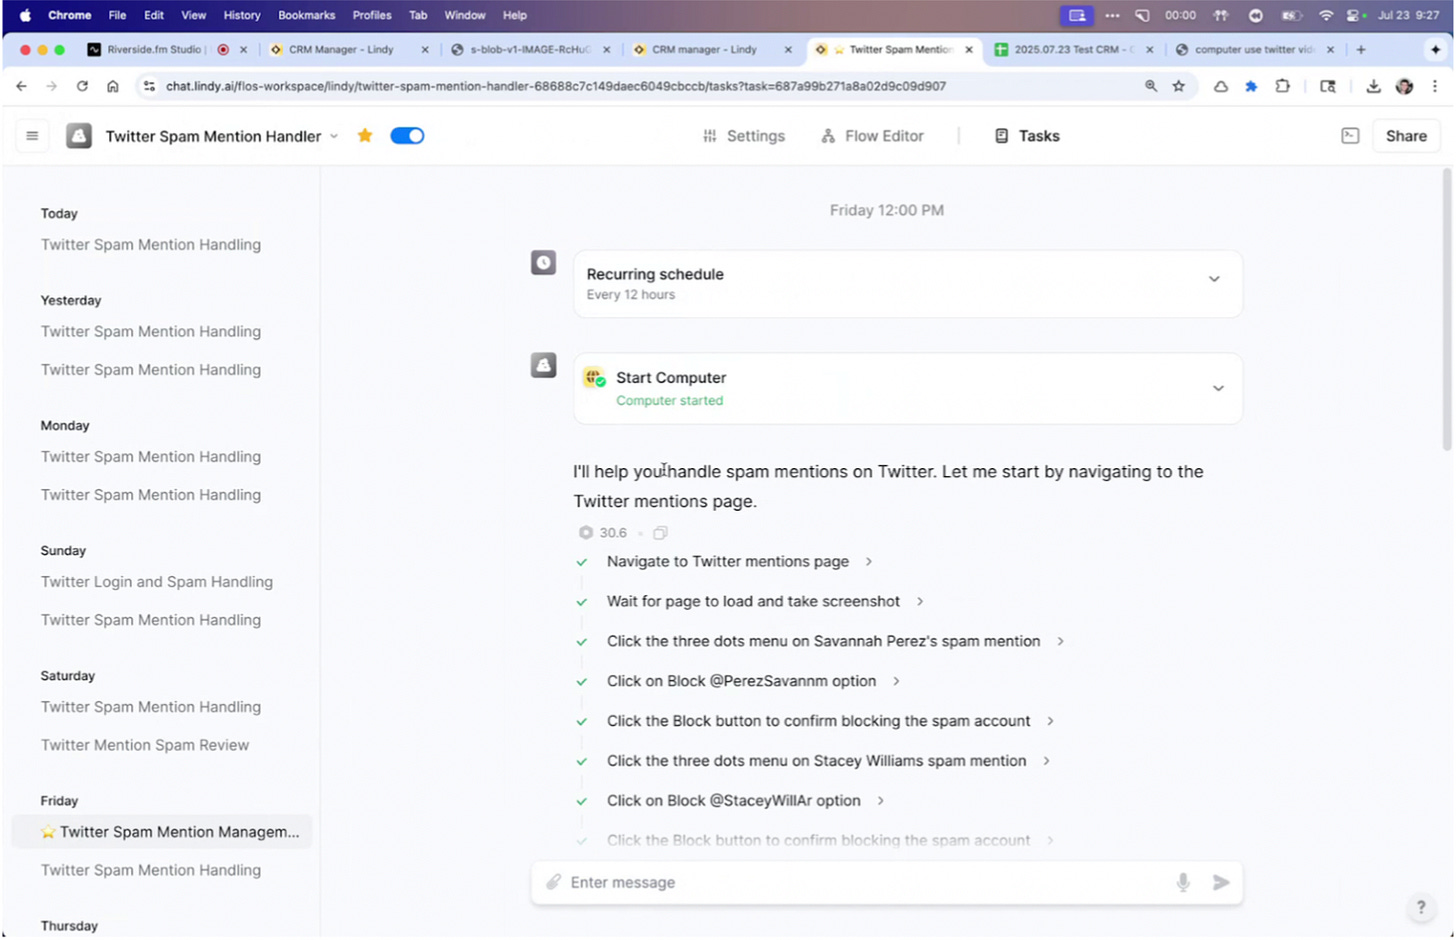Open the terminal panel icon near Share
Screen dimensions: 1456x940
click(1350, 136)
